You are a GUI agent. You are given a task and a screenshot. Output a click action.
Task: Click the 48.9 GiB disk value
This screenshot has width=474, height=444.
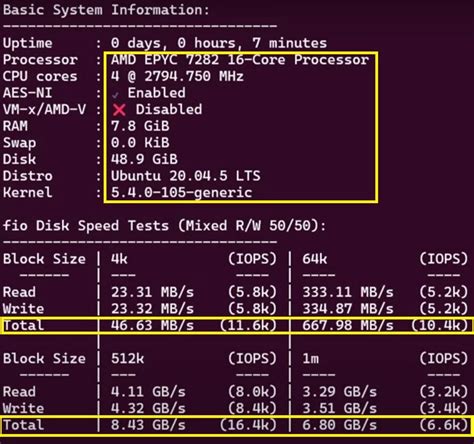[x=144, y=159]
